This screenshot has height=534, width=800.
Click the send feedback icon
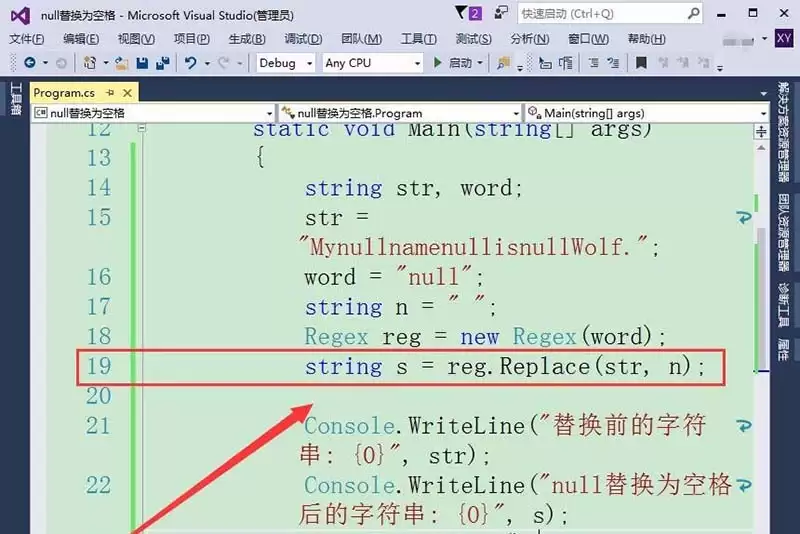(x=501, y=13)
